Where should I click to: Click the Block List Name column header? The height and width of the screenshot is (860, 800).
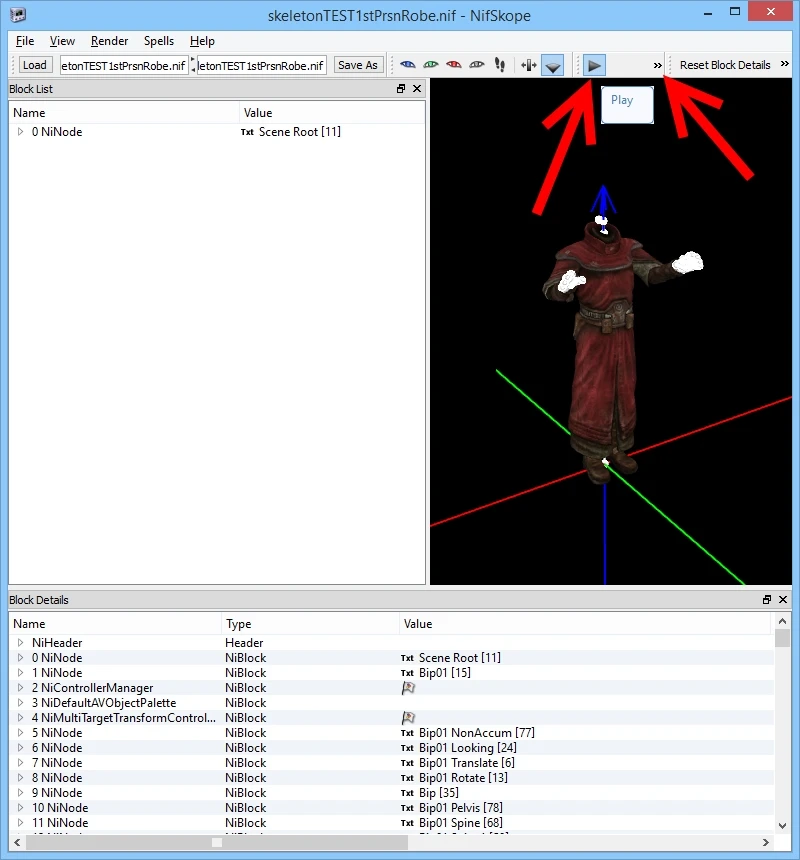tap(124, 112)
